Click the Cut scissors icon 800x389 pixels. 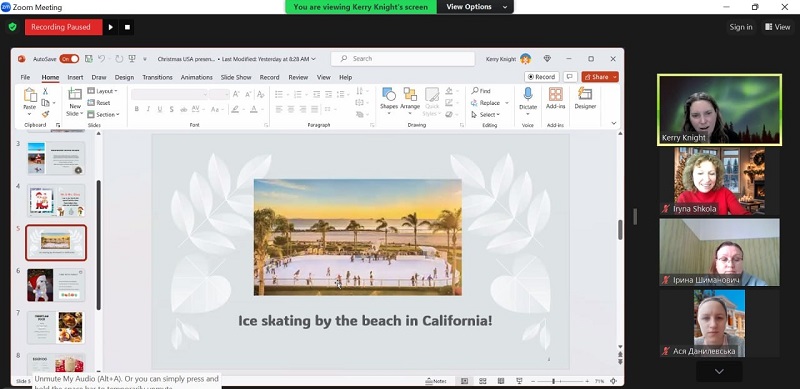click(45, 91)
